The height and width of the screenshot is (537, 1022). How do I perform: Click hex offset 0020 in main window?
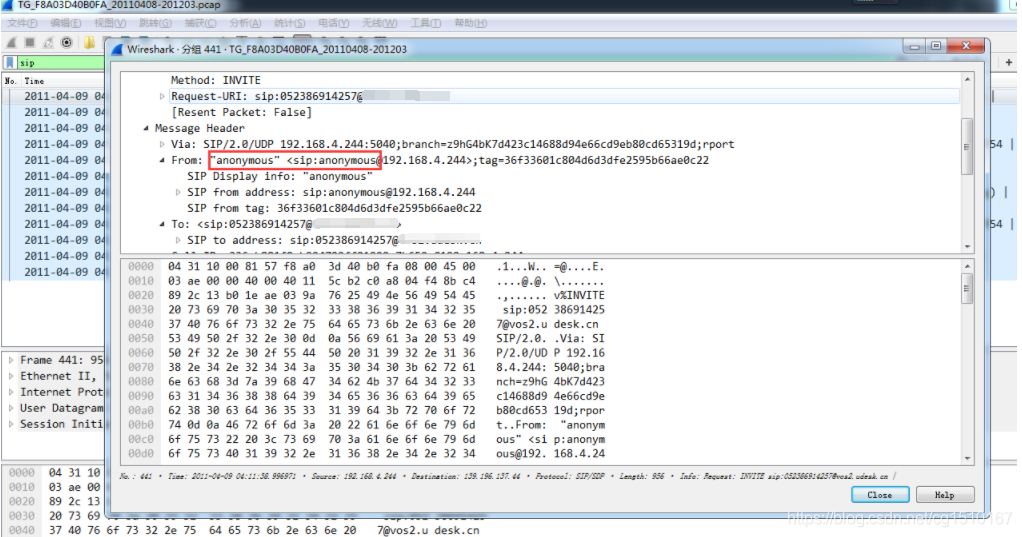coord(22,501)
